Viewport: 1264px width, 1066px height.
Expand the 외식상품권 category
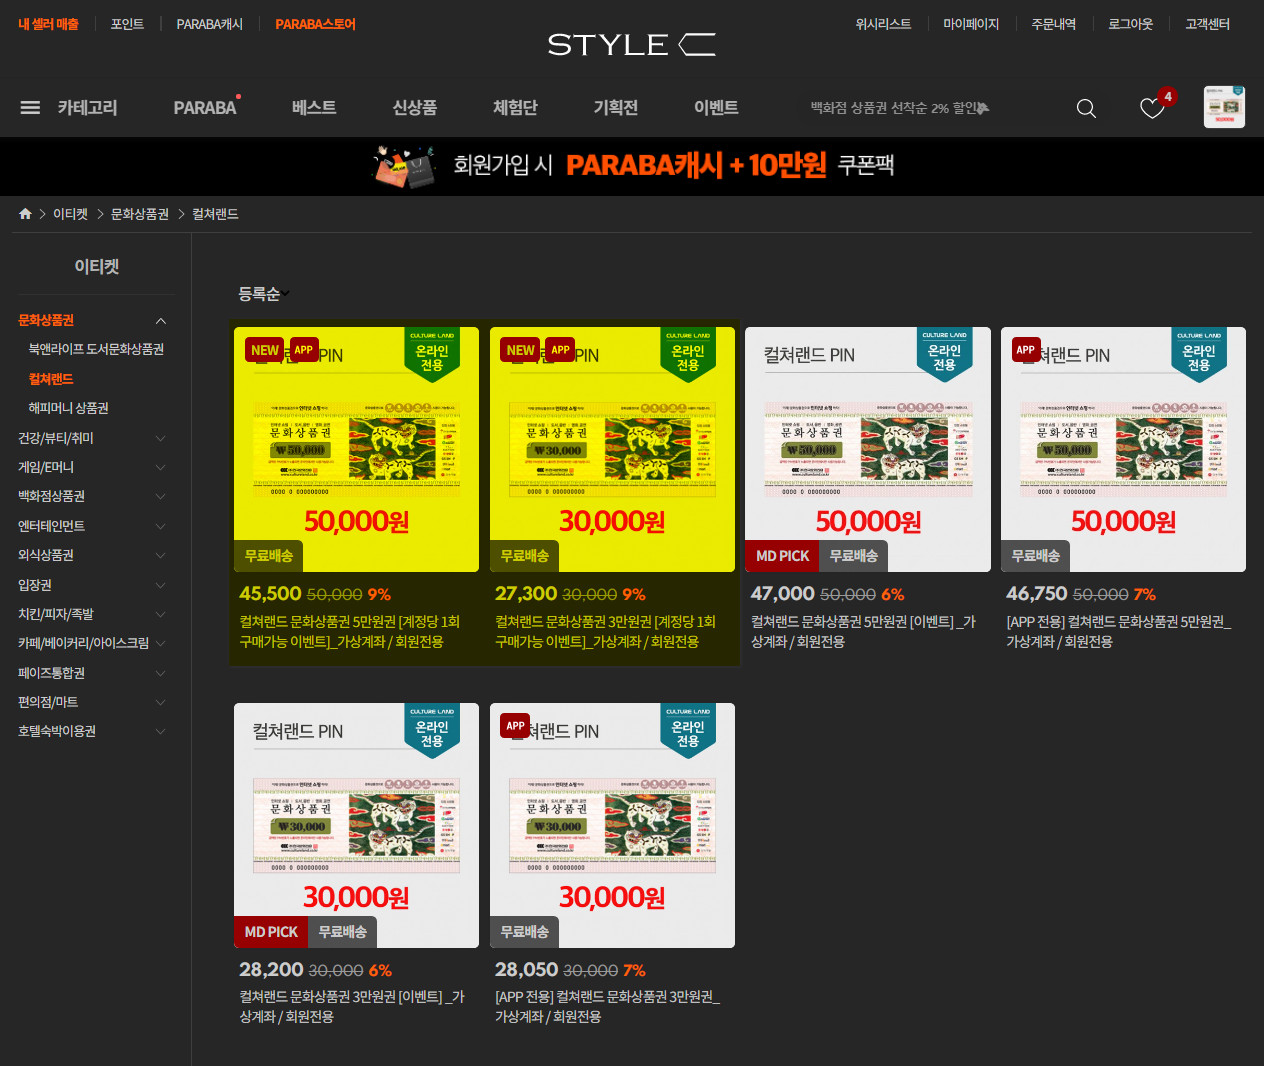point(160,555)
